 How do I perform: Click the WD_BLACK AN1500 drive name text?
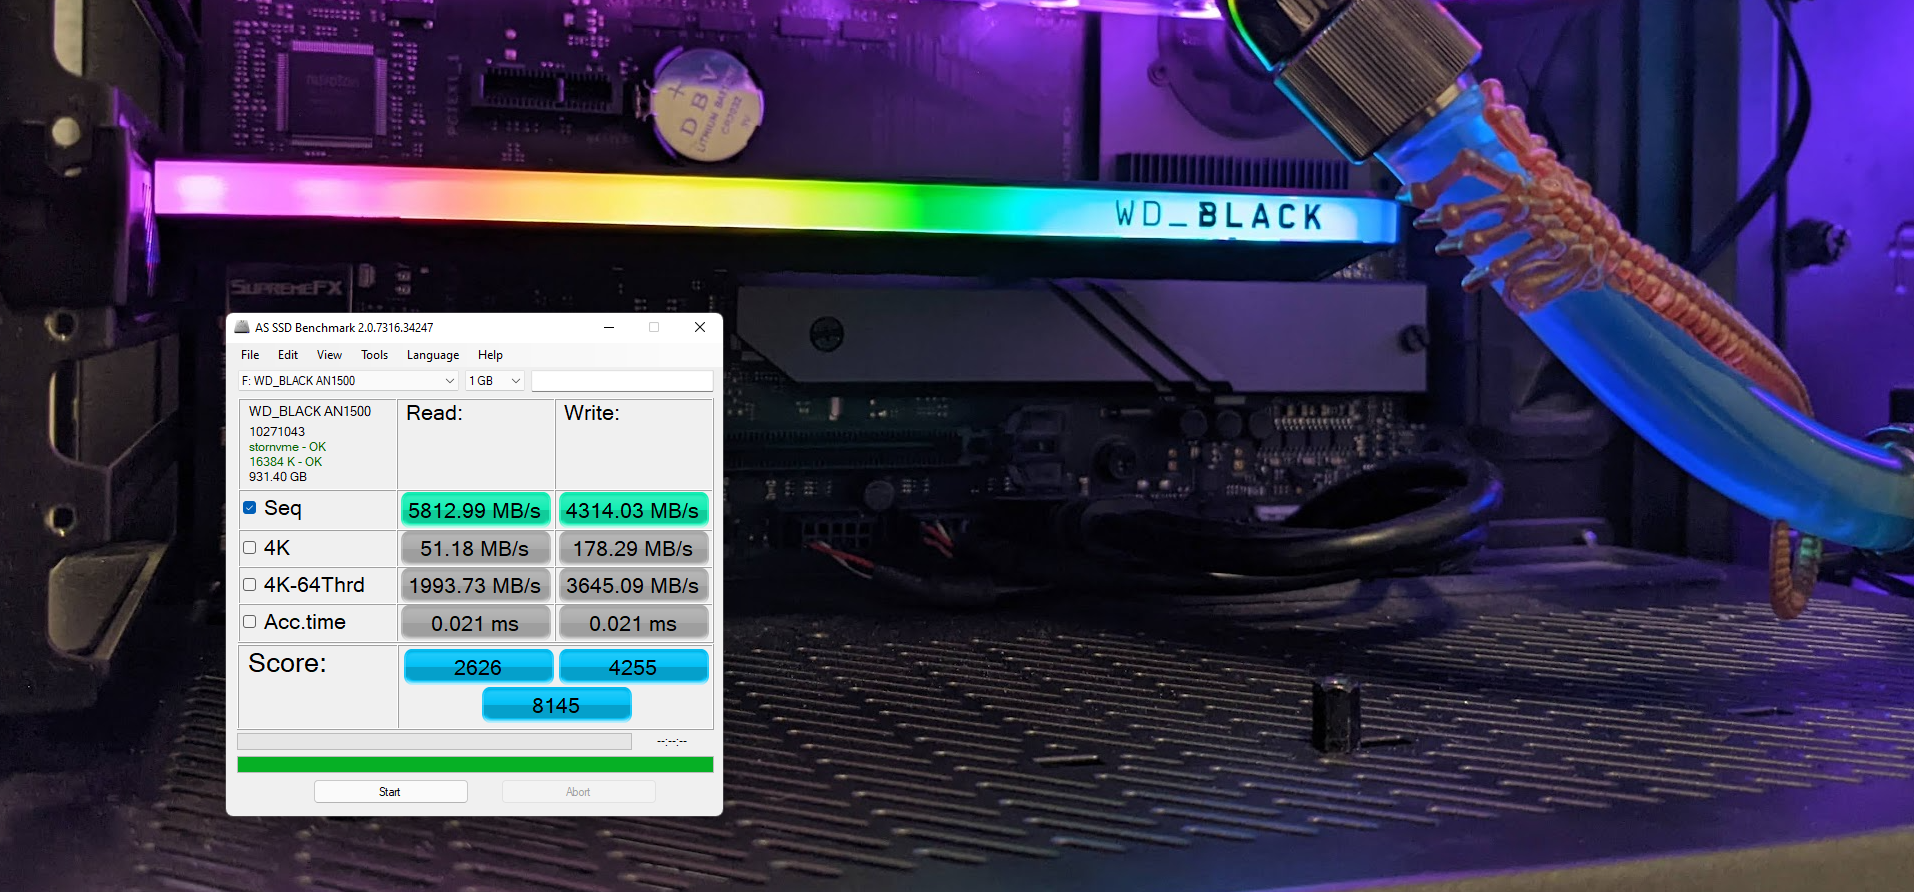[310, 411]
